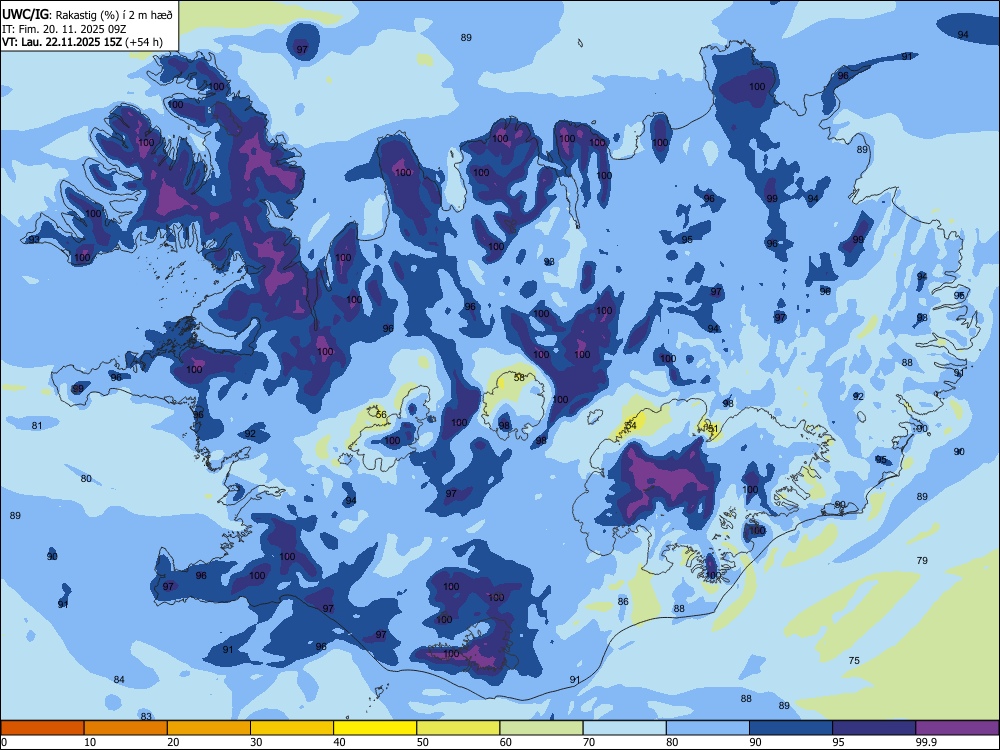Viewport: 1000px width, 750px height.
Task: Click the title 'UWC/IG: Rakastig (%) í 2 m hæð'
Action: pyautogui.click(x=87, y=15)
